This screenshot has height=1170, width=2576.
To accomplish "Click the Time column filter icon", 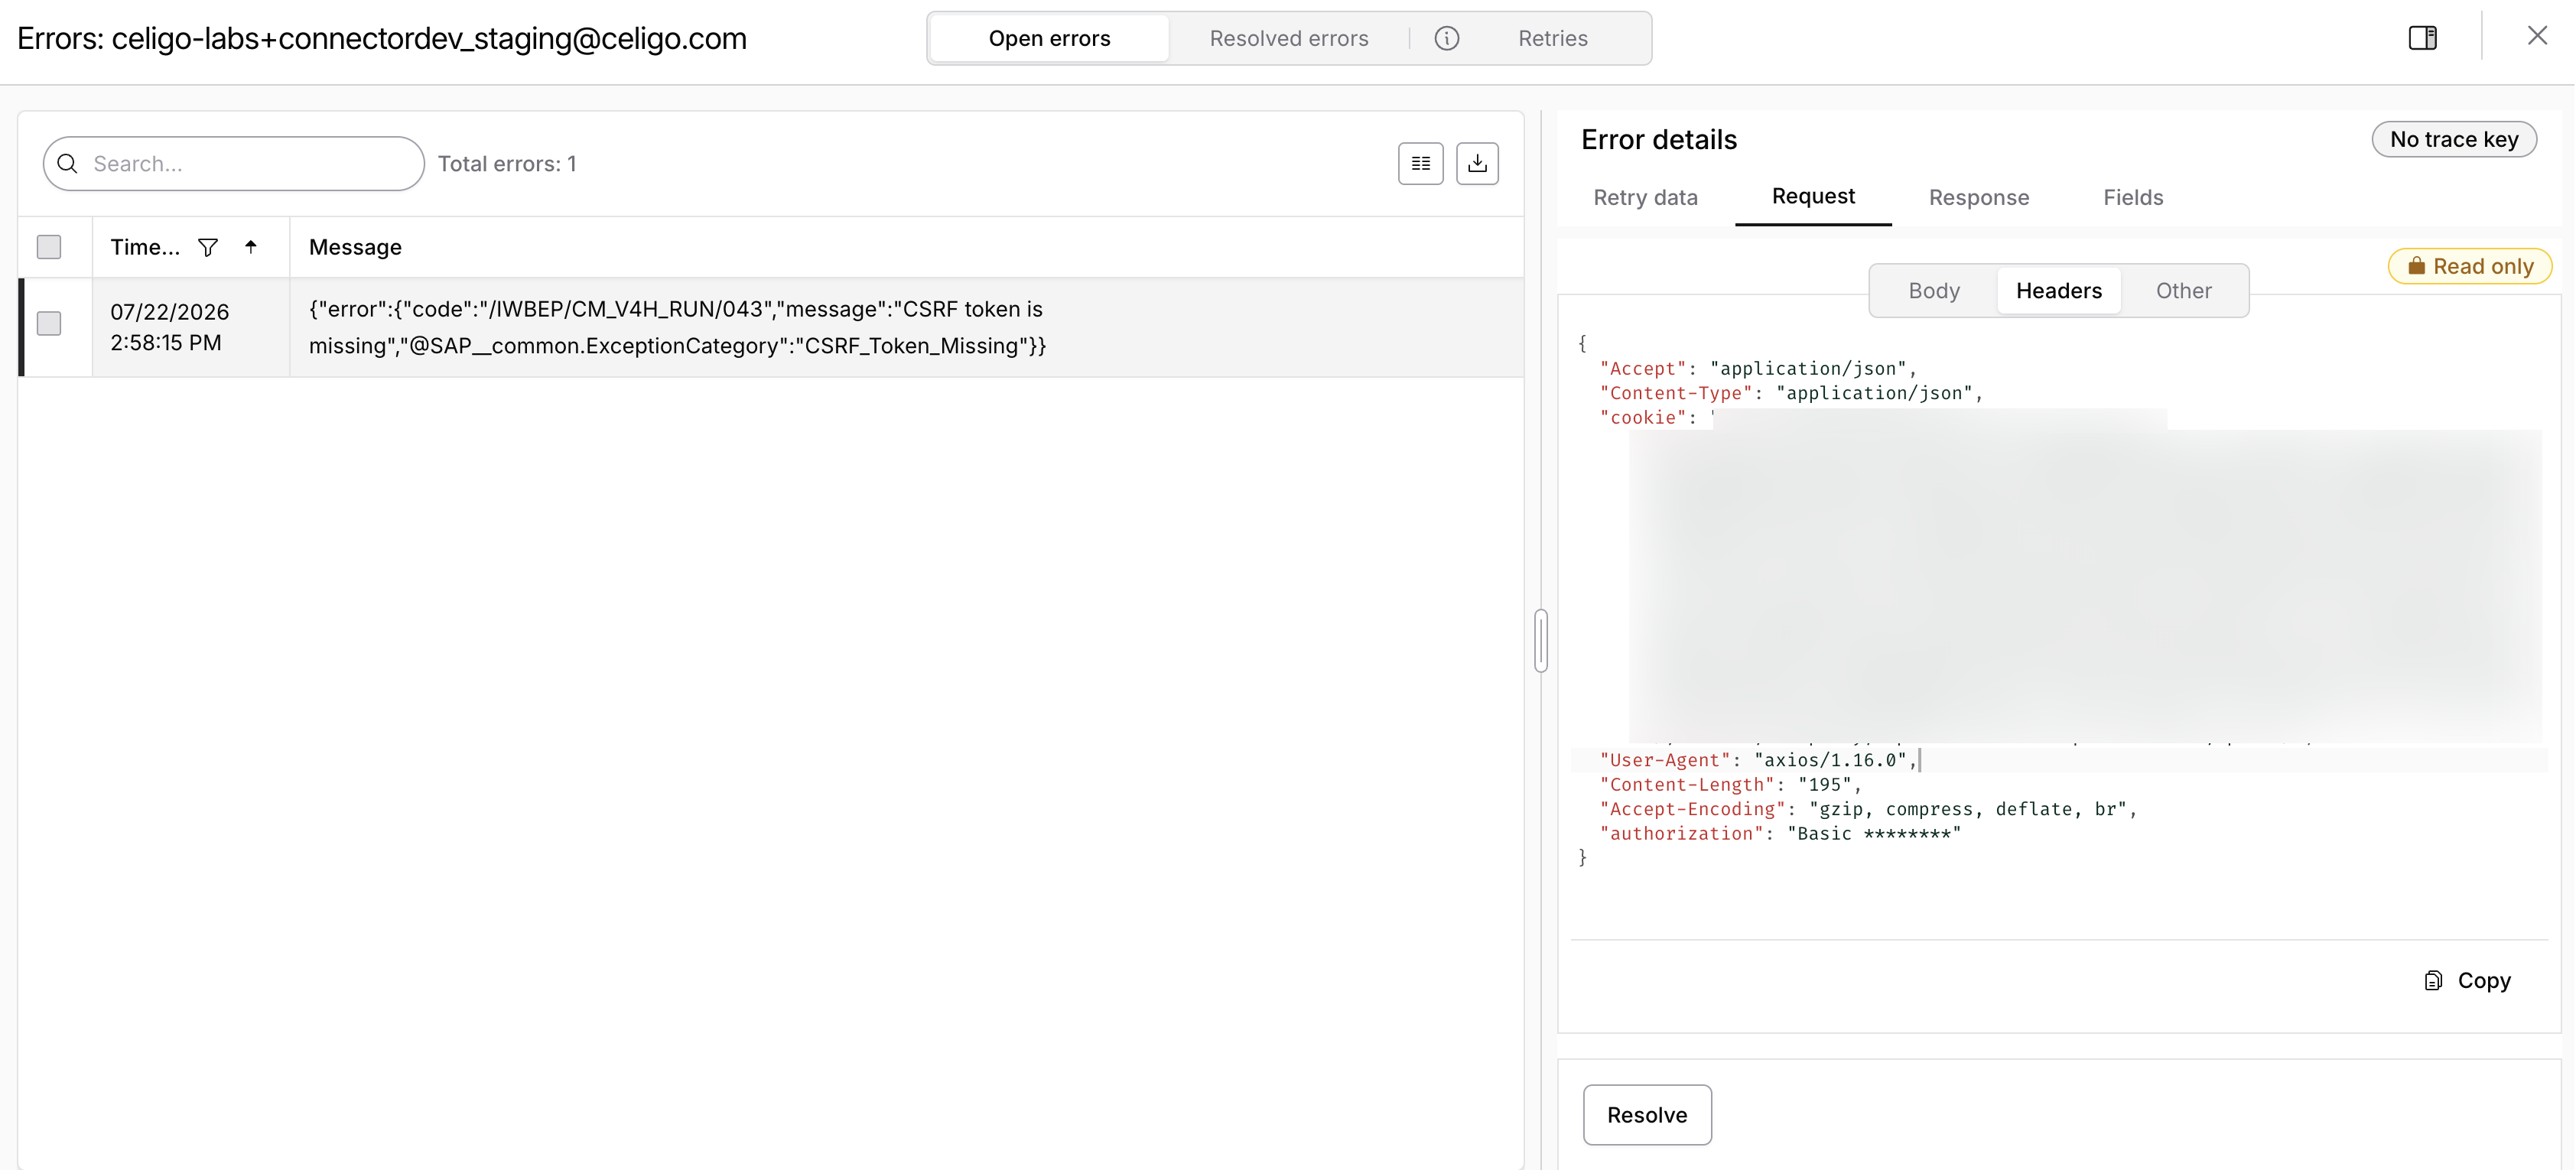I will coord(208,247).
